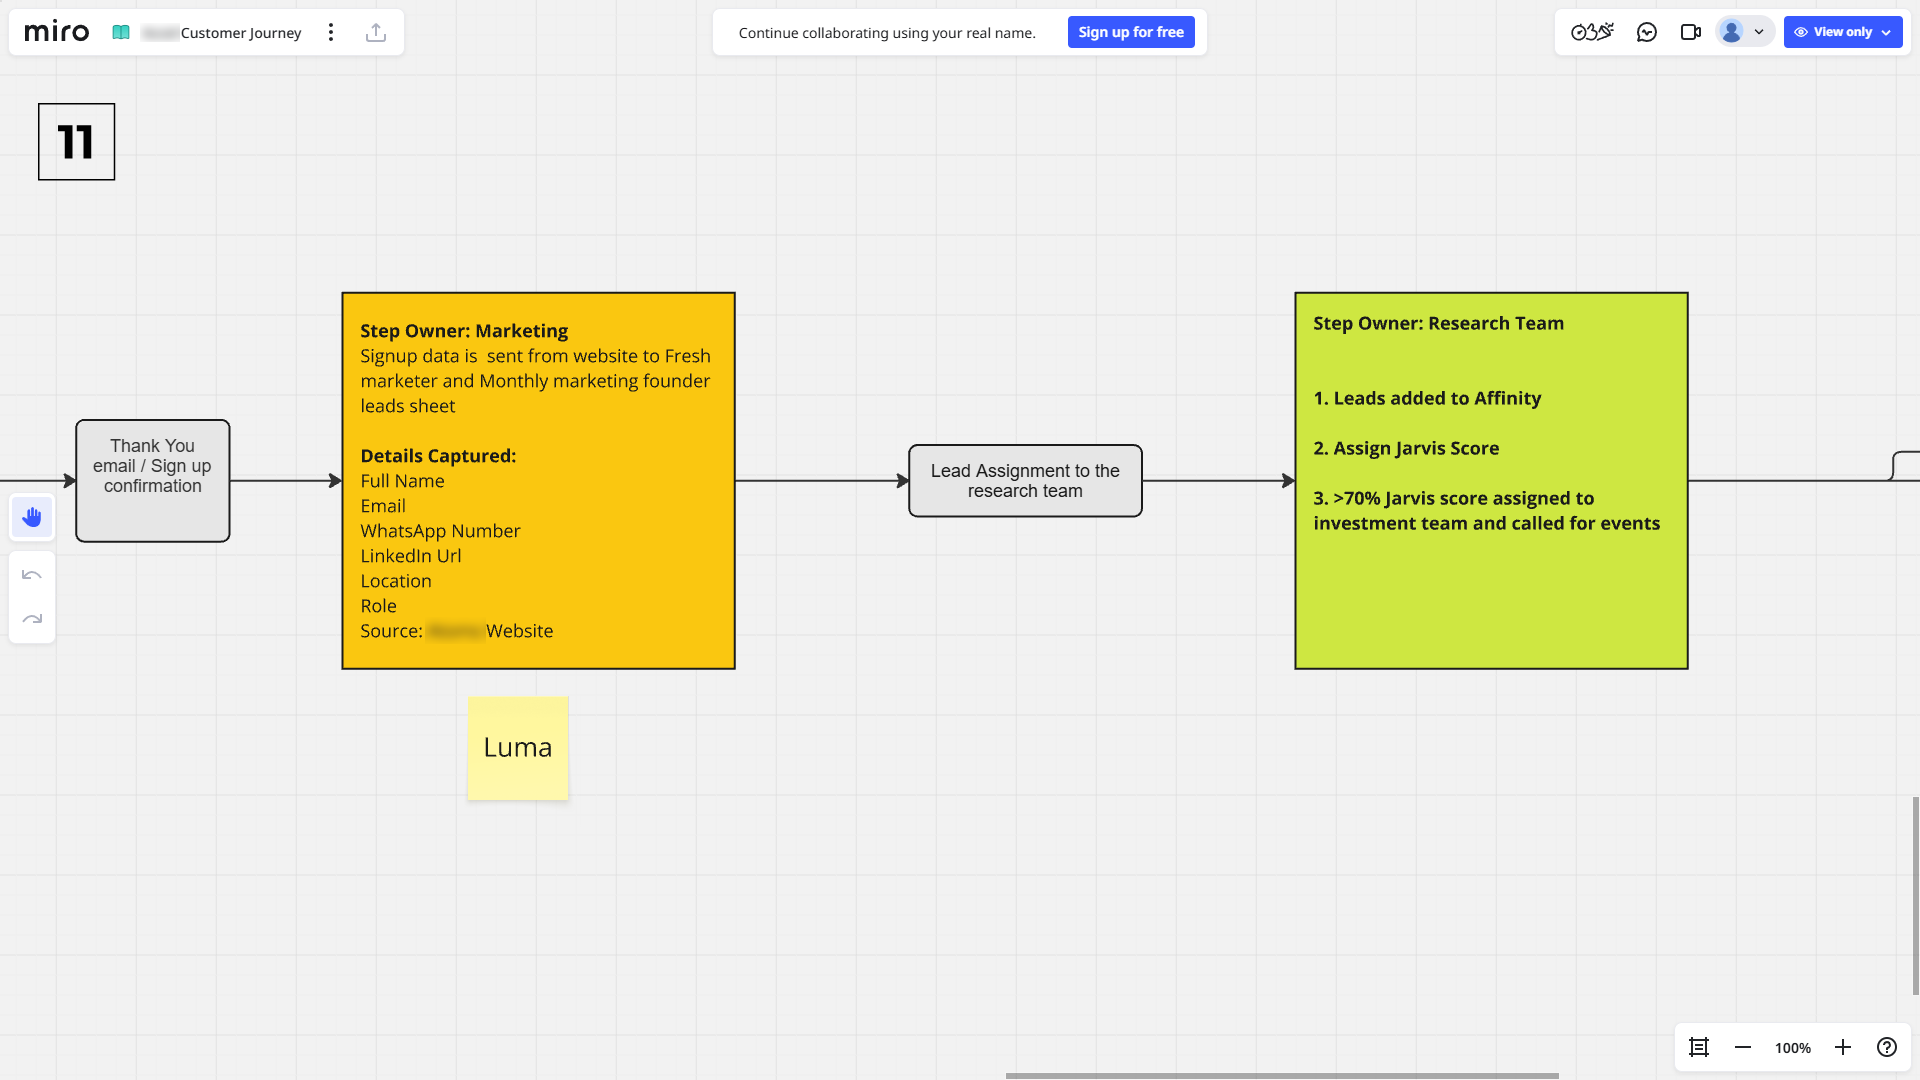Click Continue collaborating using real name text

click(887, 33)
